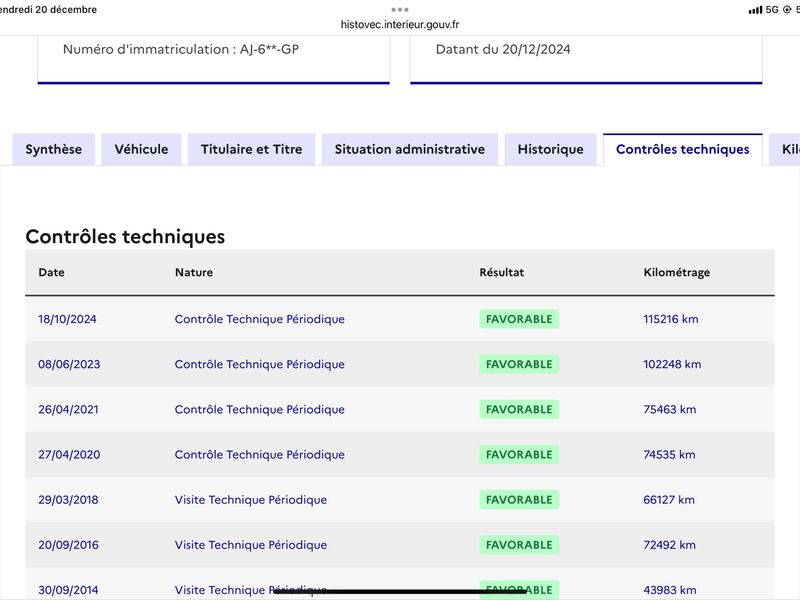Click Contrôle Technique Périodique in 08/06/2023 row
800x600 pixels.
(260, 364)
